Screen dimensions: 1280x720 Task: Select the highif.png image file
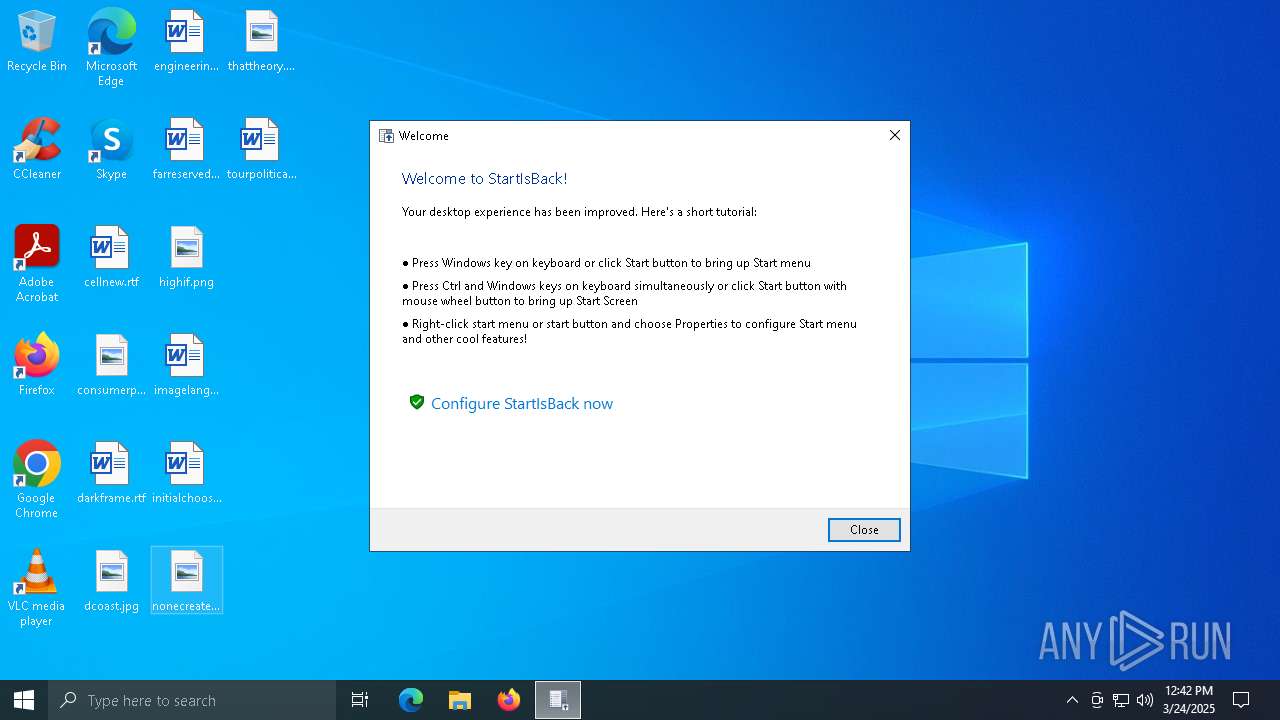[186, 257]
